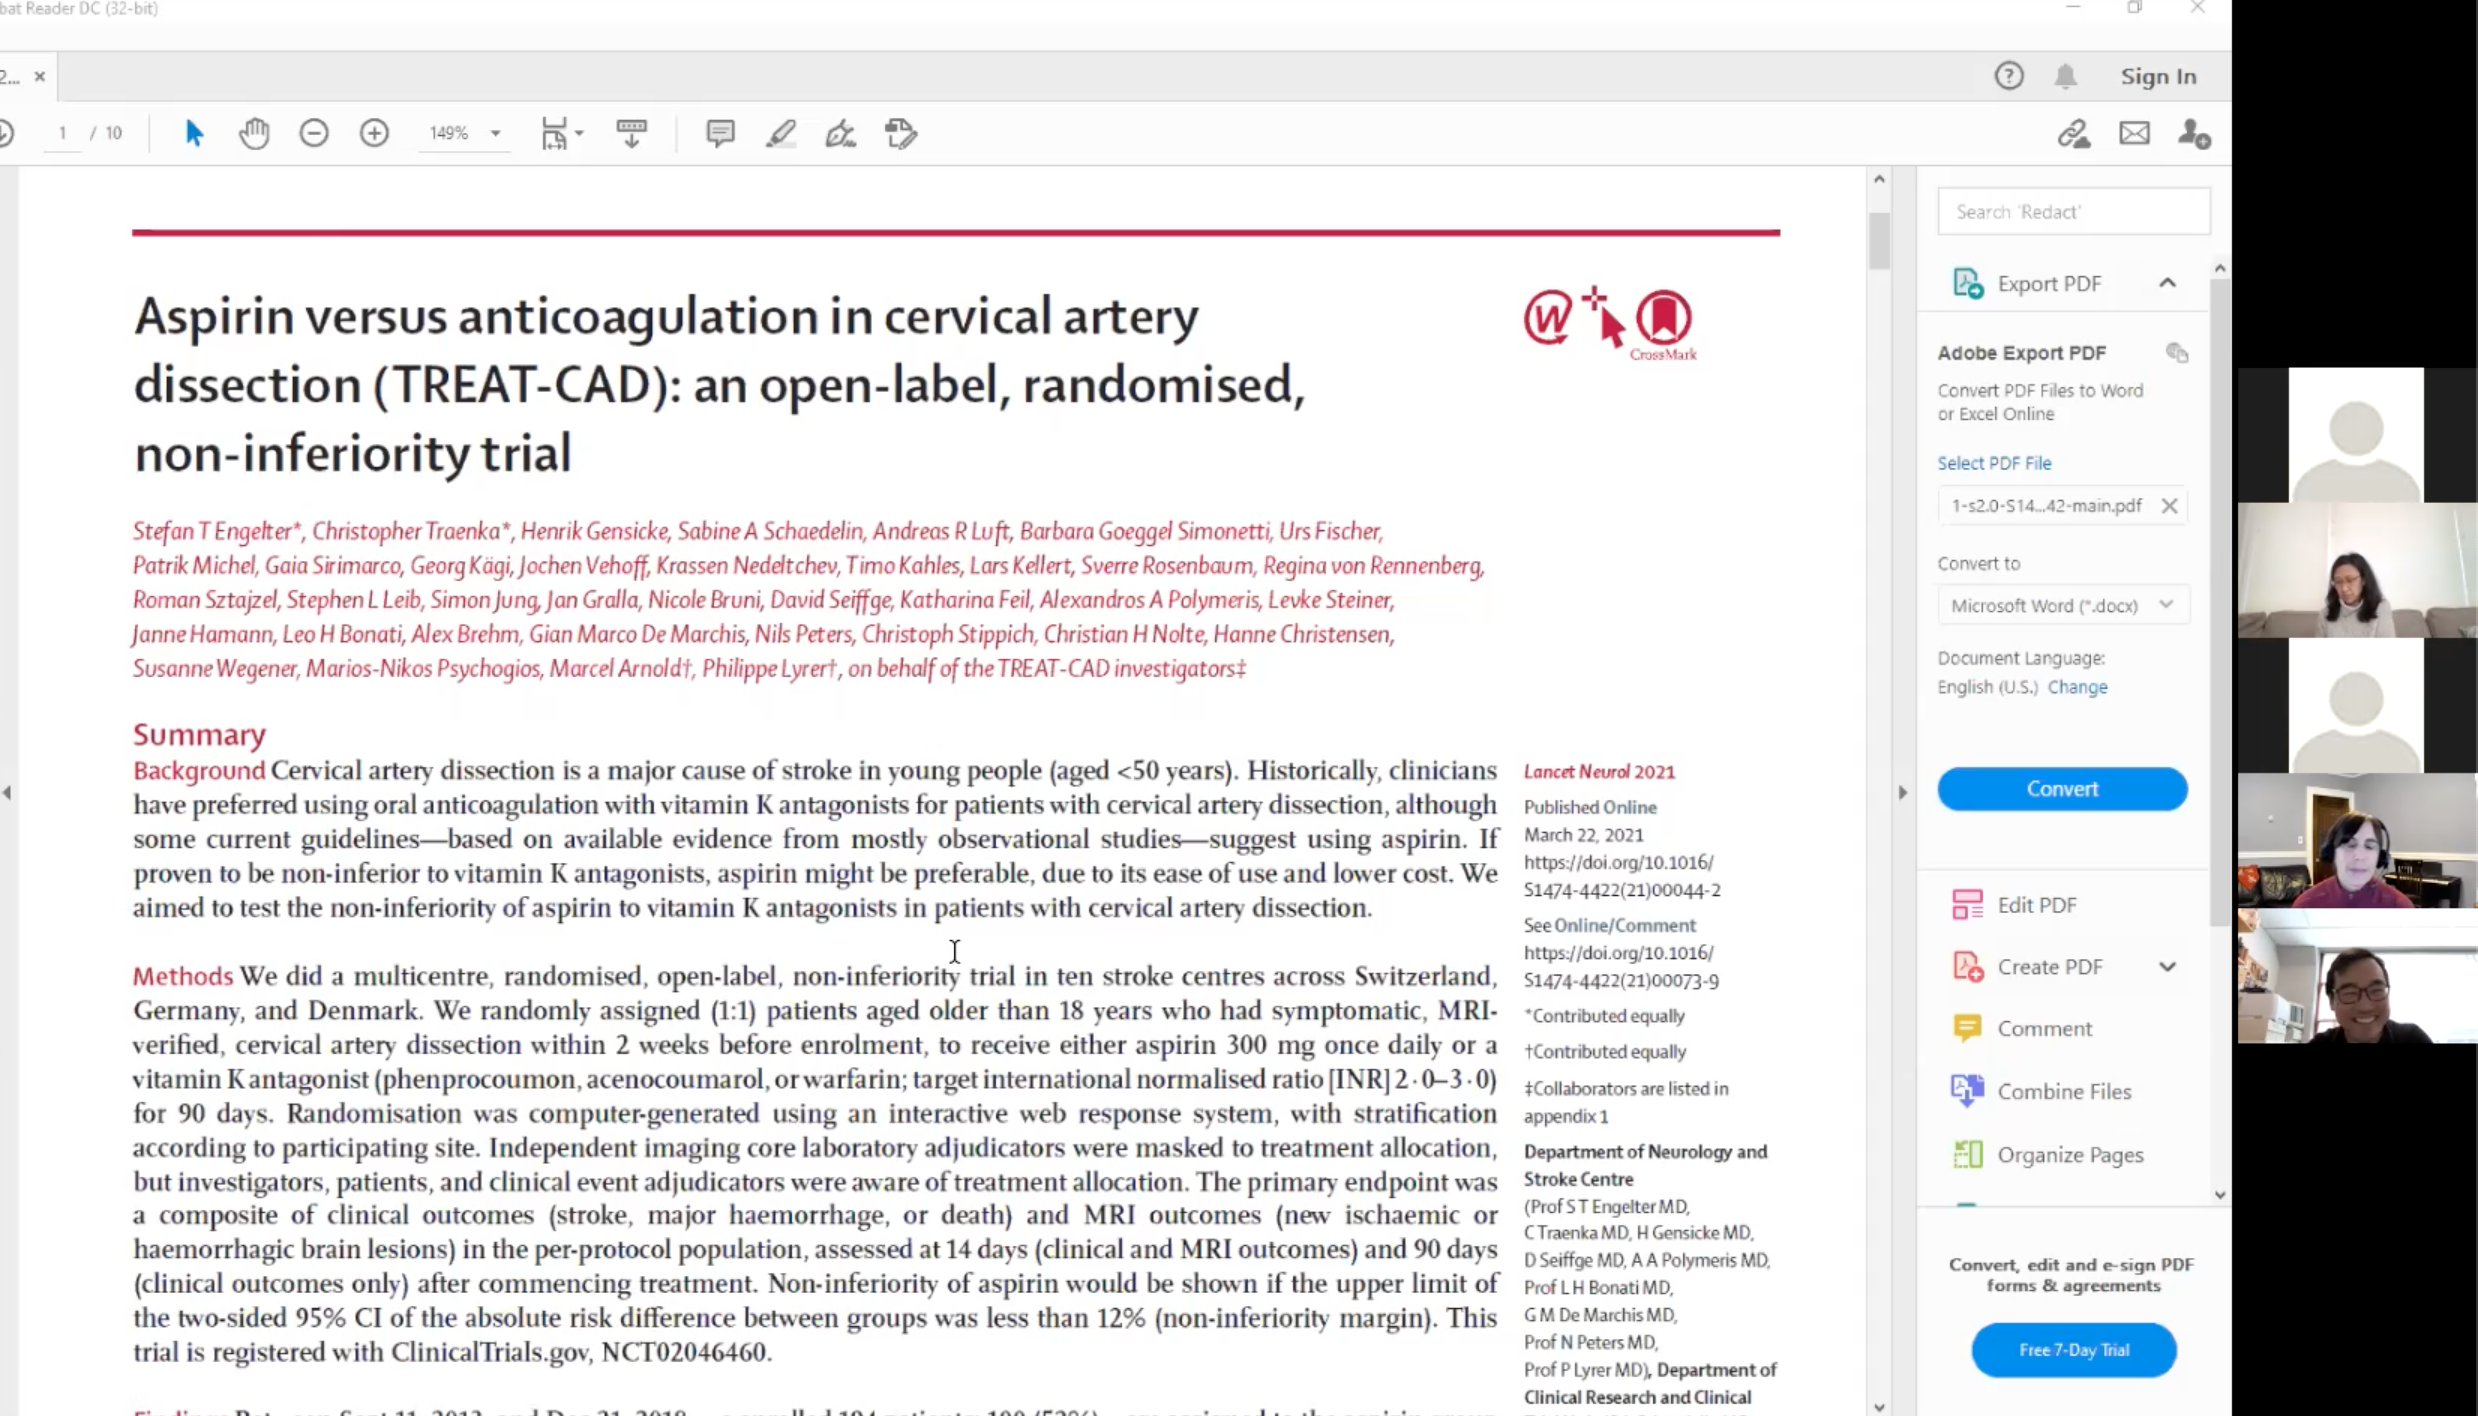Open the fit page options dropdown

[x=562, y=133]
